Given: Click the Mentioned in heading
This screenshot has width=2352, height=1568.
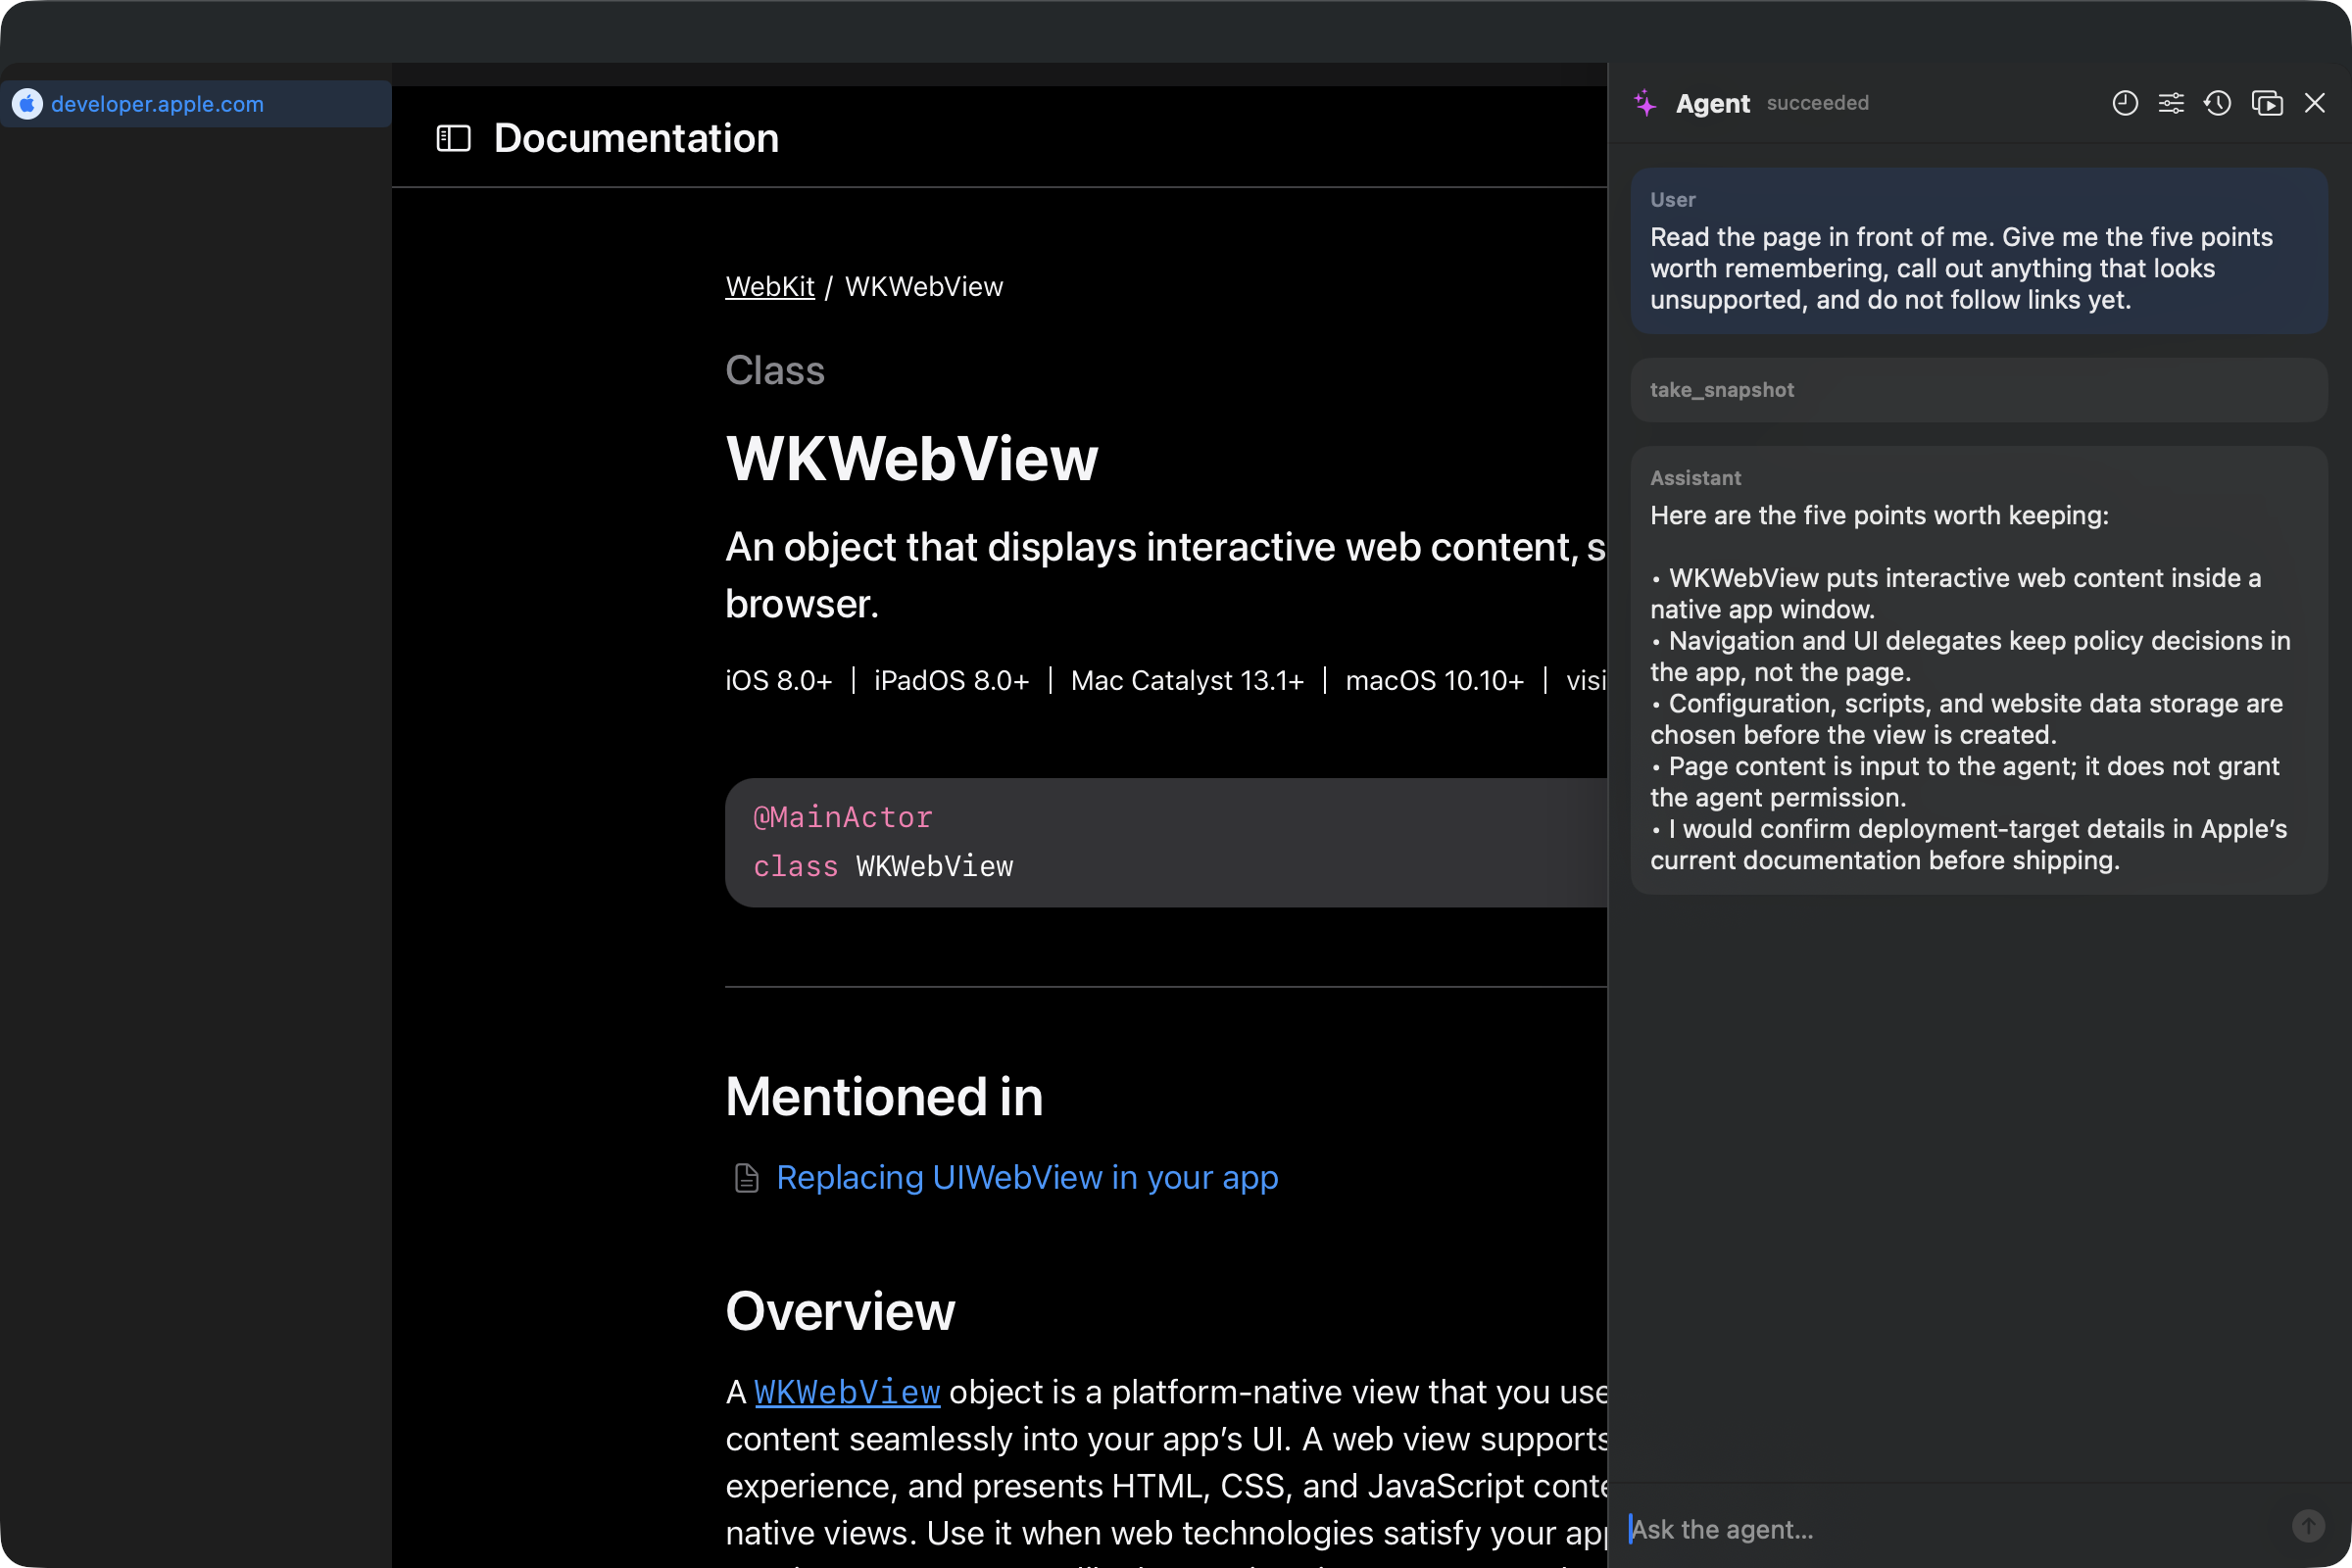Looking at the screenshot, I should click(x=884, y=1097).
